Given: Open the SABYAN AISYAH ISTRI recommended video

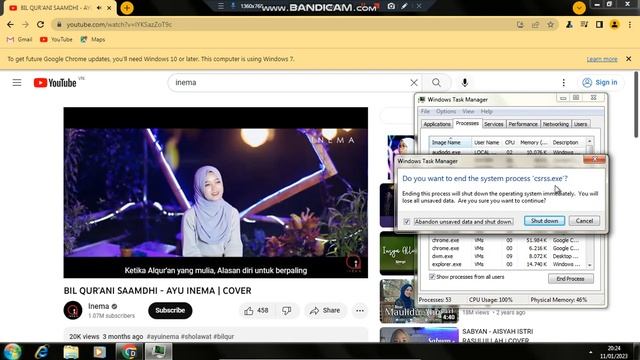Looking at the screenshot, I should click(498, 336).
